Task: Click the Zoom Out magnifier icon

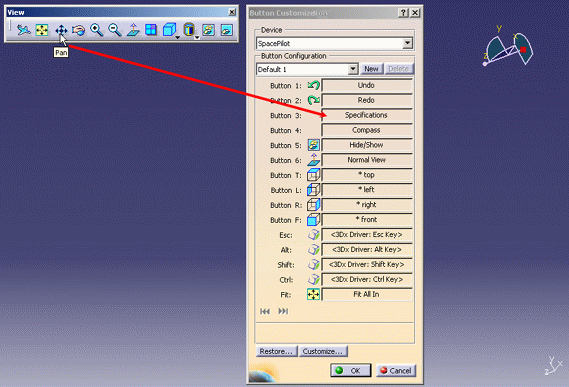Action: coord(115,30)
